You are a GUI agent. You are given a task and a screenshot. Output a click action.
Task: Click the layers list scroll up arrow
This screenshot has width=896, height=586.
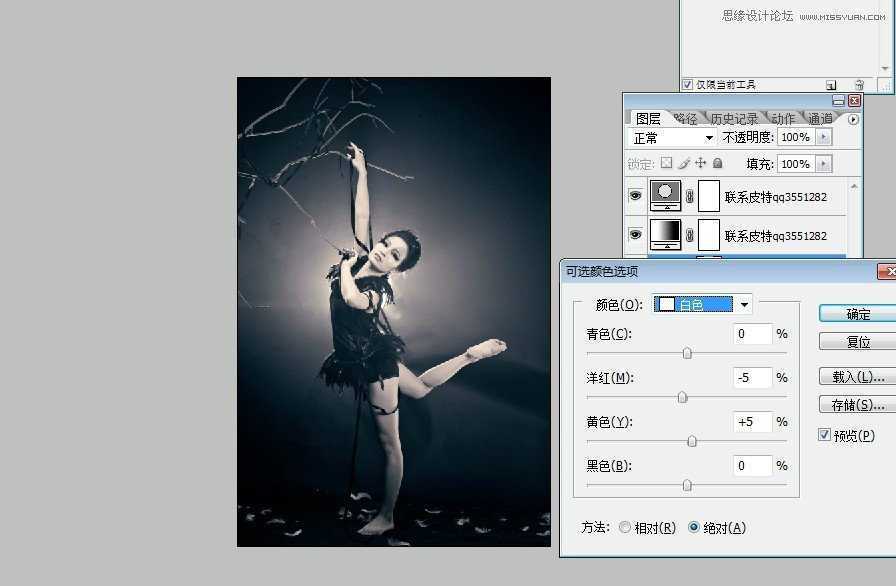pyautogui.click(x=854, y=186)
